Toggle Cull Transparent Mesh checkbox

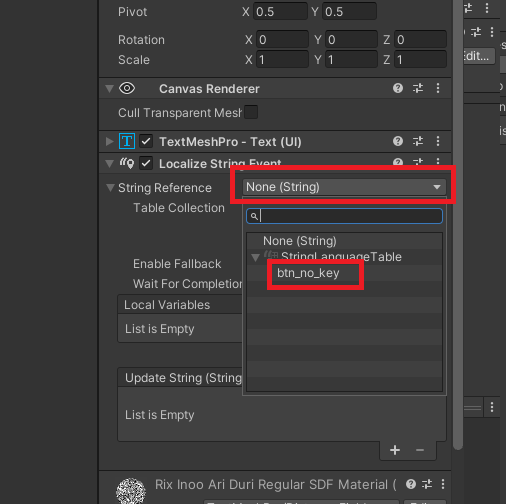point(251,112)
